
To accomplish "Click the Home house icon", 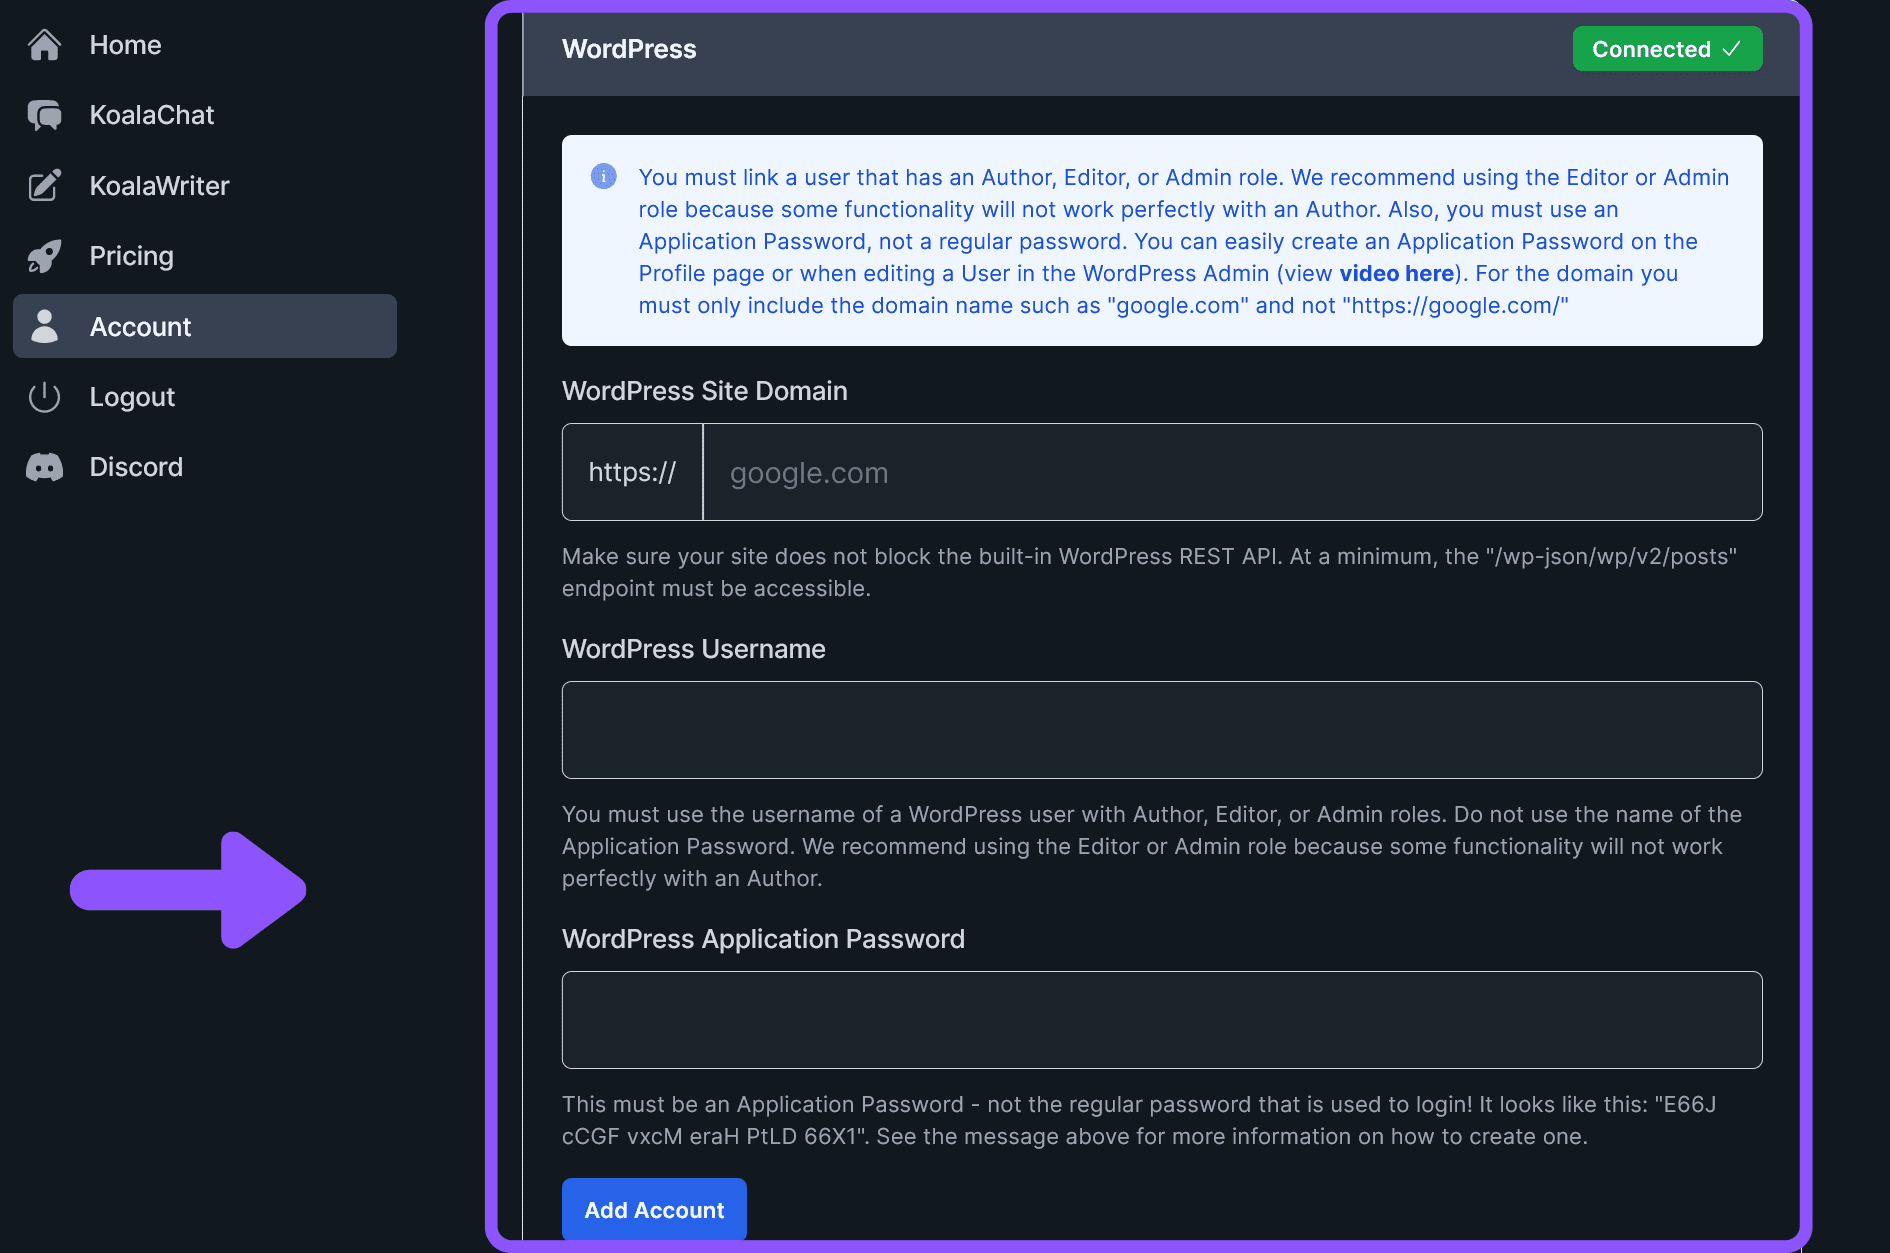I will point(44,45).
